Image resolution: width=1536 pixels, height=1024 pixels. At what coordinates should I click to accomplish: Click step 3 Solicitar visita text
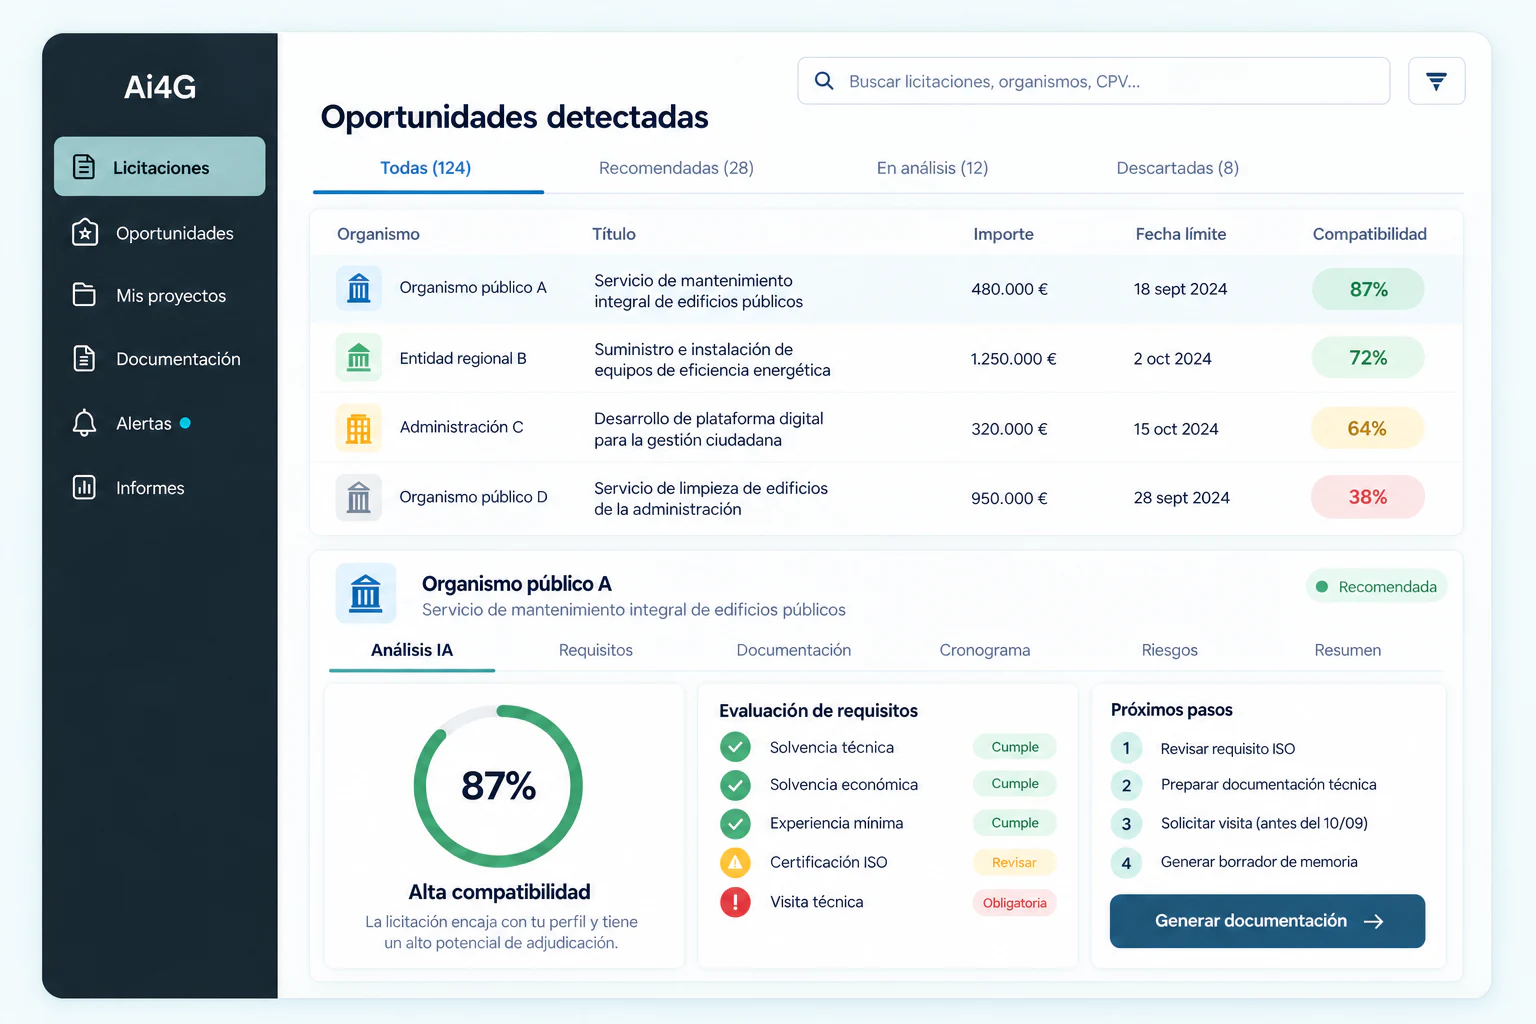(x=1264, y=823)
